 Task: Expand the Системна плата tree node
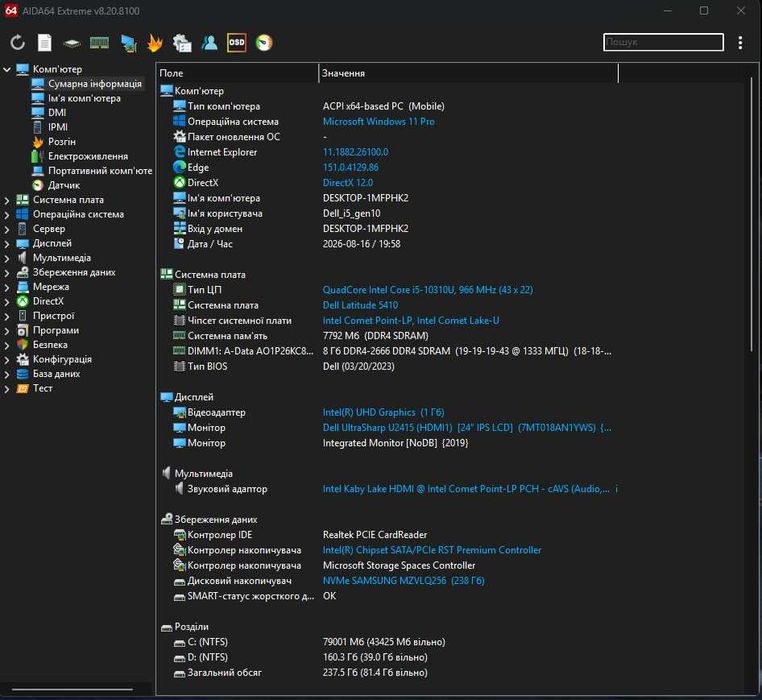(7, 200)
